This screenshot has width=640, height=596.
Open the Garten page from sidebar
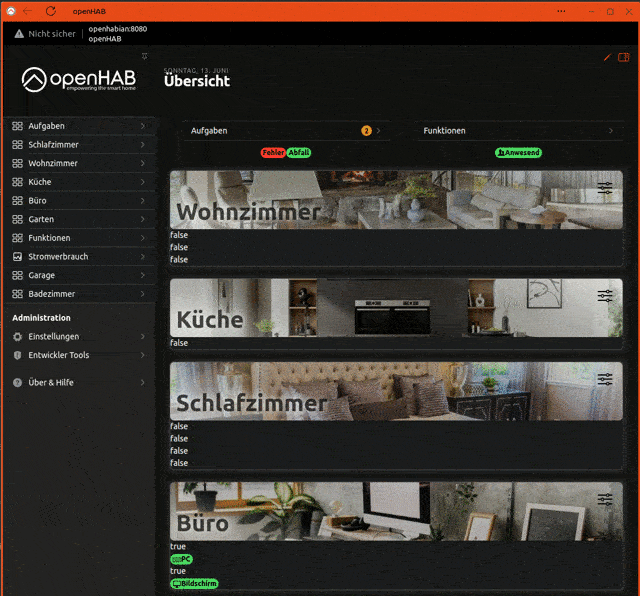(80, 219)
